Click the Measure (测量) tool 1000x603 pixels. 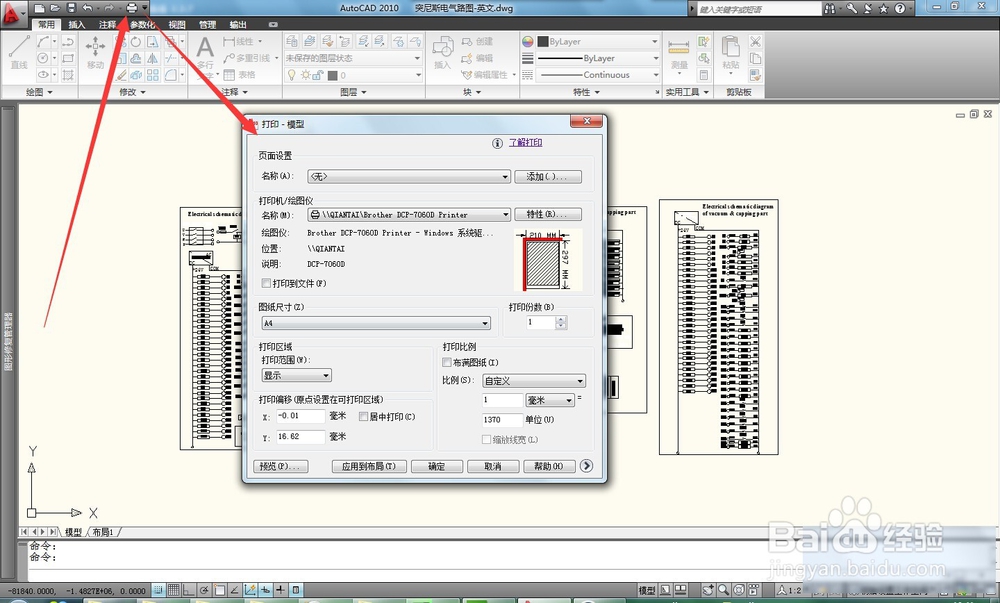(679, 54)
